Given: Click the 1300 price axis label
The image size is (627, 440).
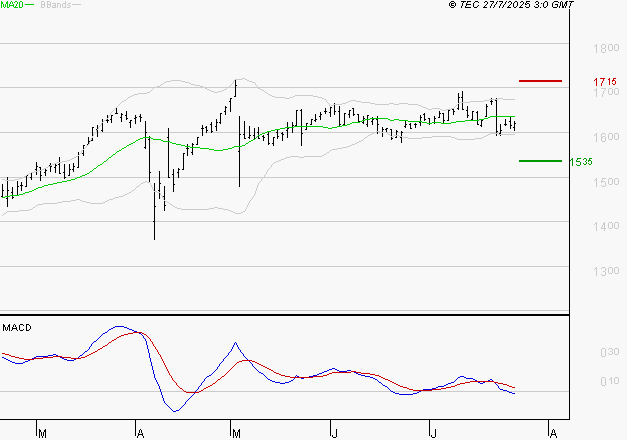Looking at the screenshot, I should 606,271.
